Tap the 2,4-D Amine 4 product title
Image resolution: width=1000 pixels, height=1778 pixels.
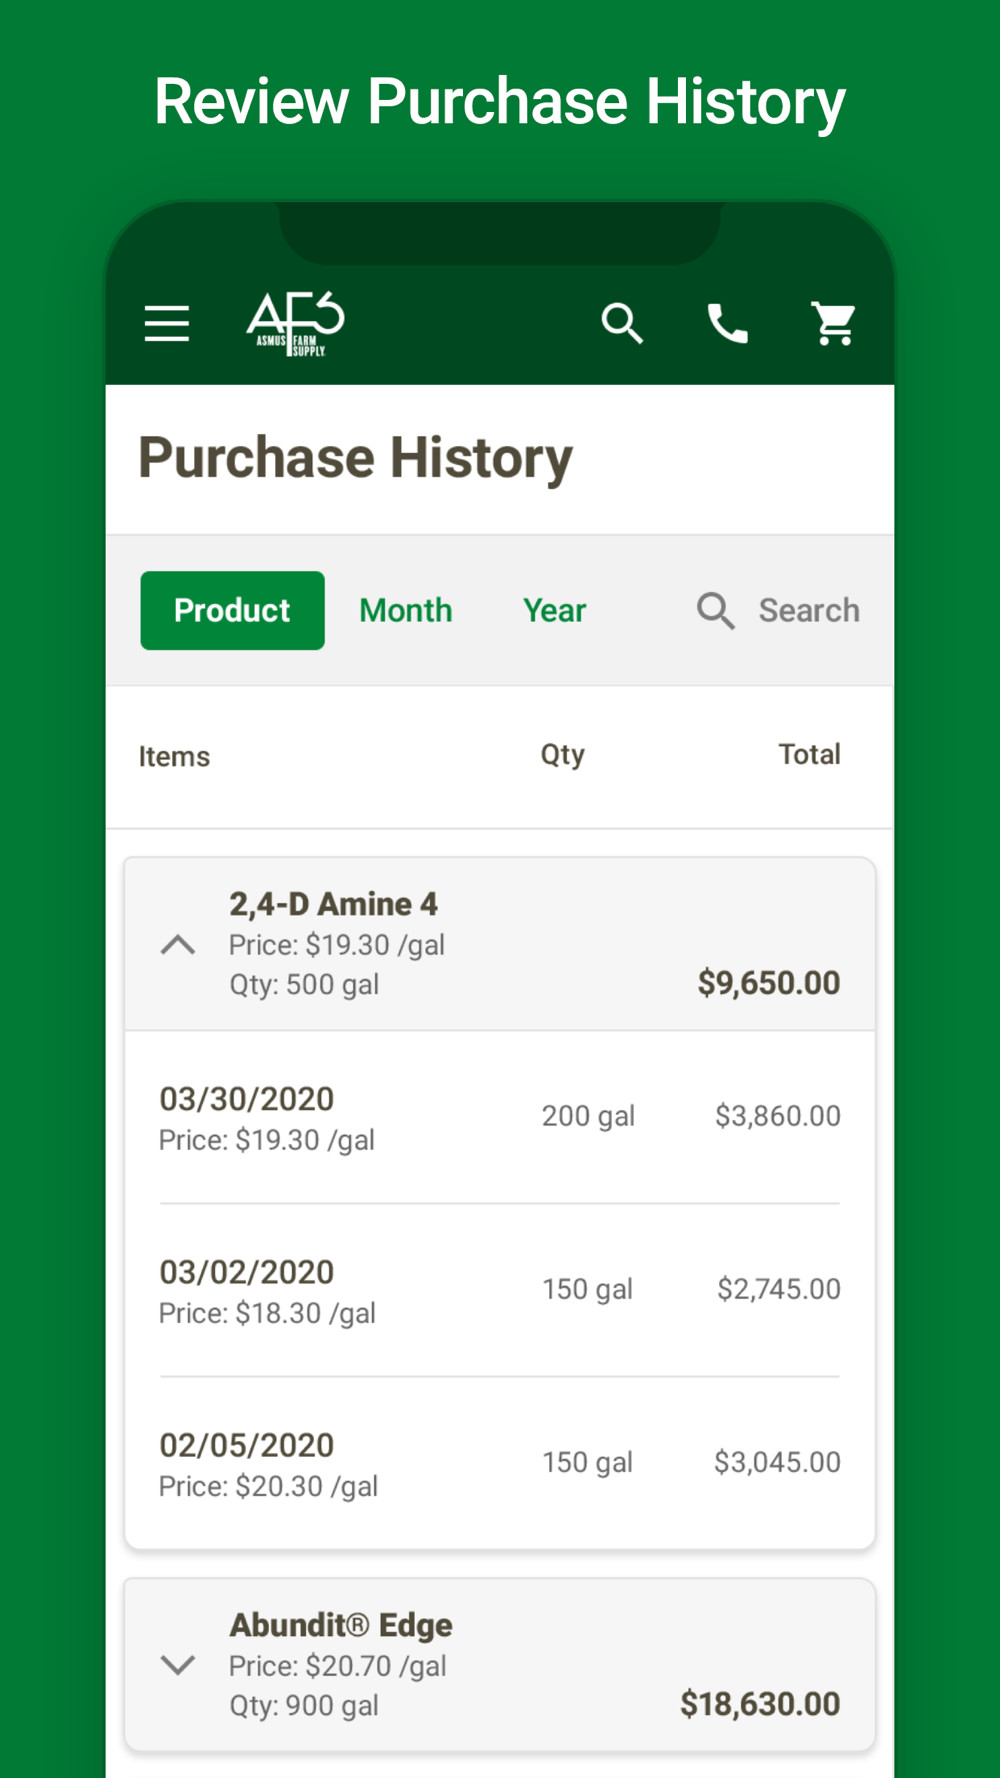pyautogui.click(x=334, y=904)
